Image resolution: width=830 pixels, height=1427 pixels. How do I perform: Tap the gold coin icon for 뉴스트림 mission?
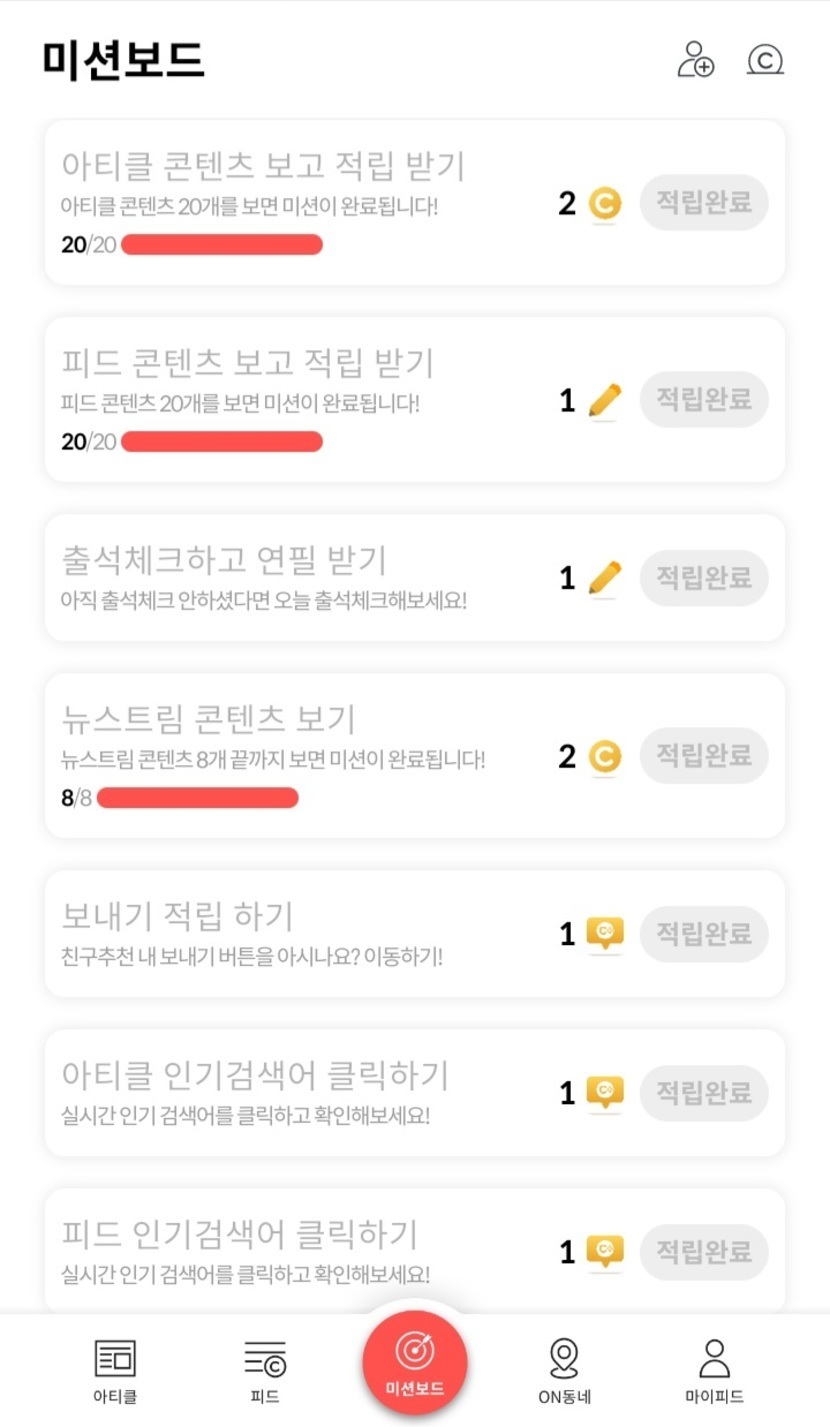tap(604, 756)
